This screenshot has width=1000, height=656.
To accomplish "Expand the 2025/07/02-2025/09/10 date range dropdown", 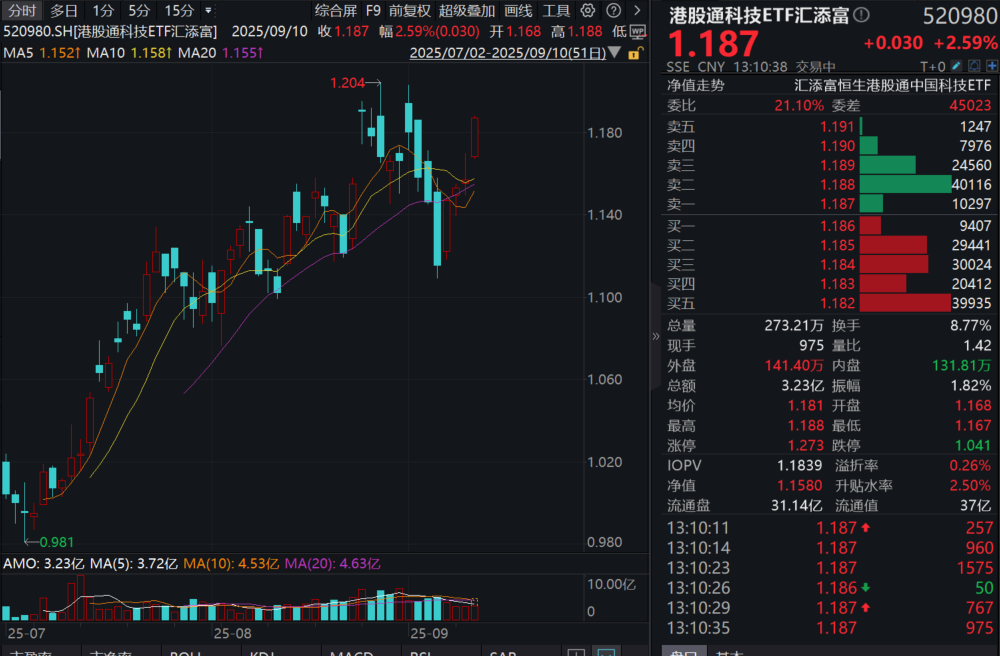I will (x=615, y=52).
